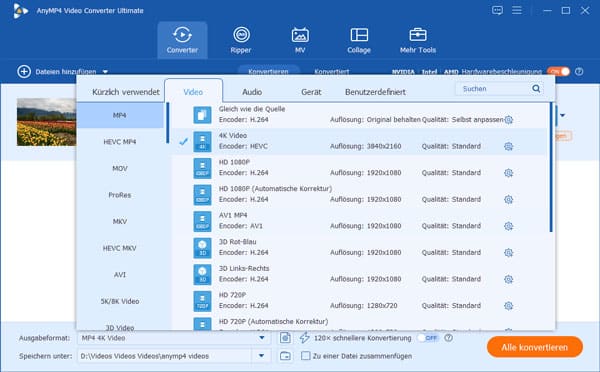Open settings gear for HD 1080P Automatische Korrektur
The width and height of the screenshot is (600, 372).
coord(508,199)
